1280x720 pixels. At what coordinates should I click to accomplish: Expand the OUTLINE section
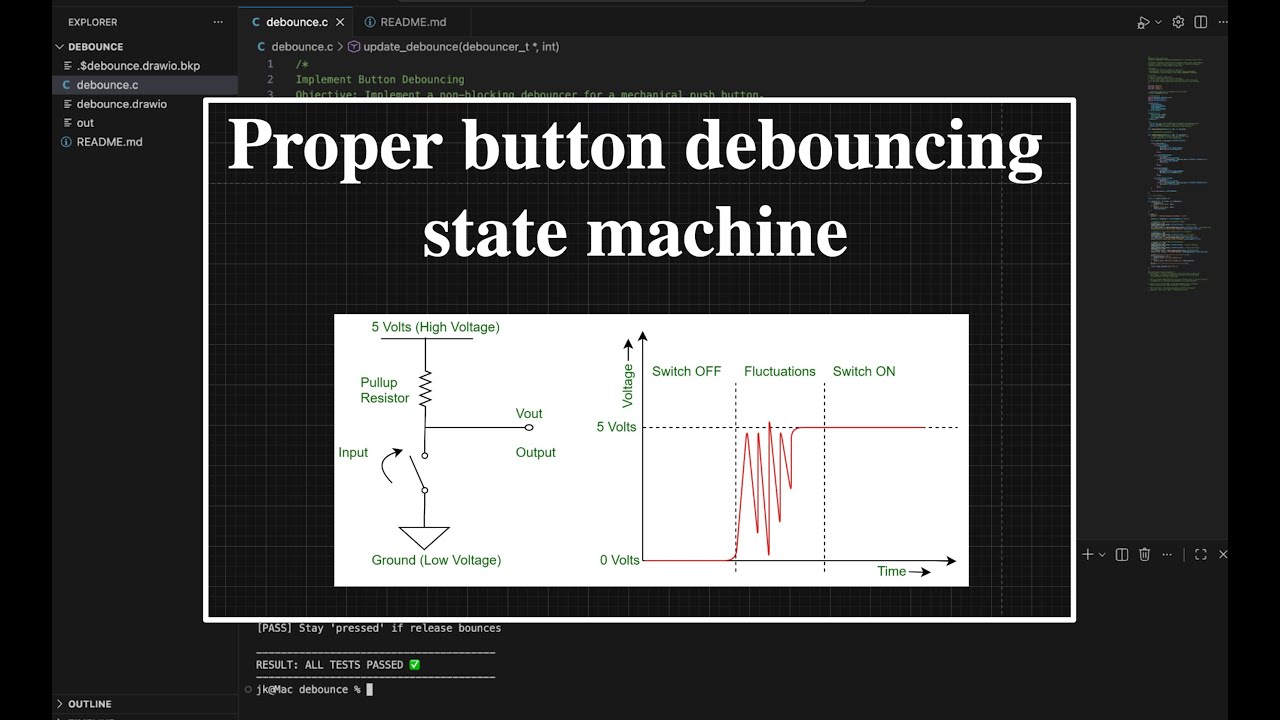(x=145, y=704)
